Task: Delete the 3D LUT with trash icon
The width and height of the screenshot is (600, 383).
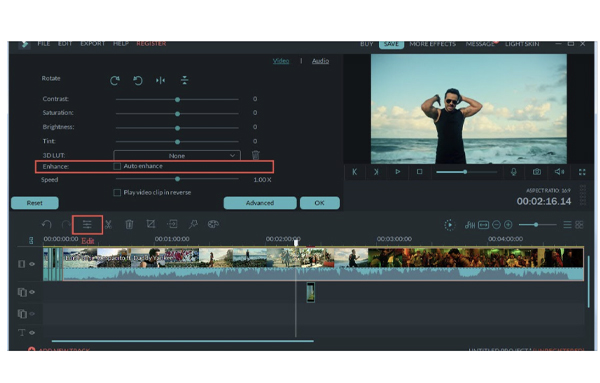Action: coord(256,155)
